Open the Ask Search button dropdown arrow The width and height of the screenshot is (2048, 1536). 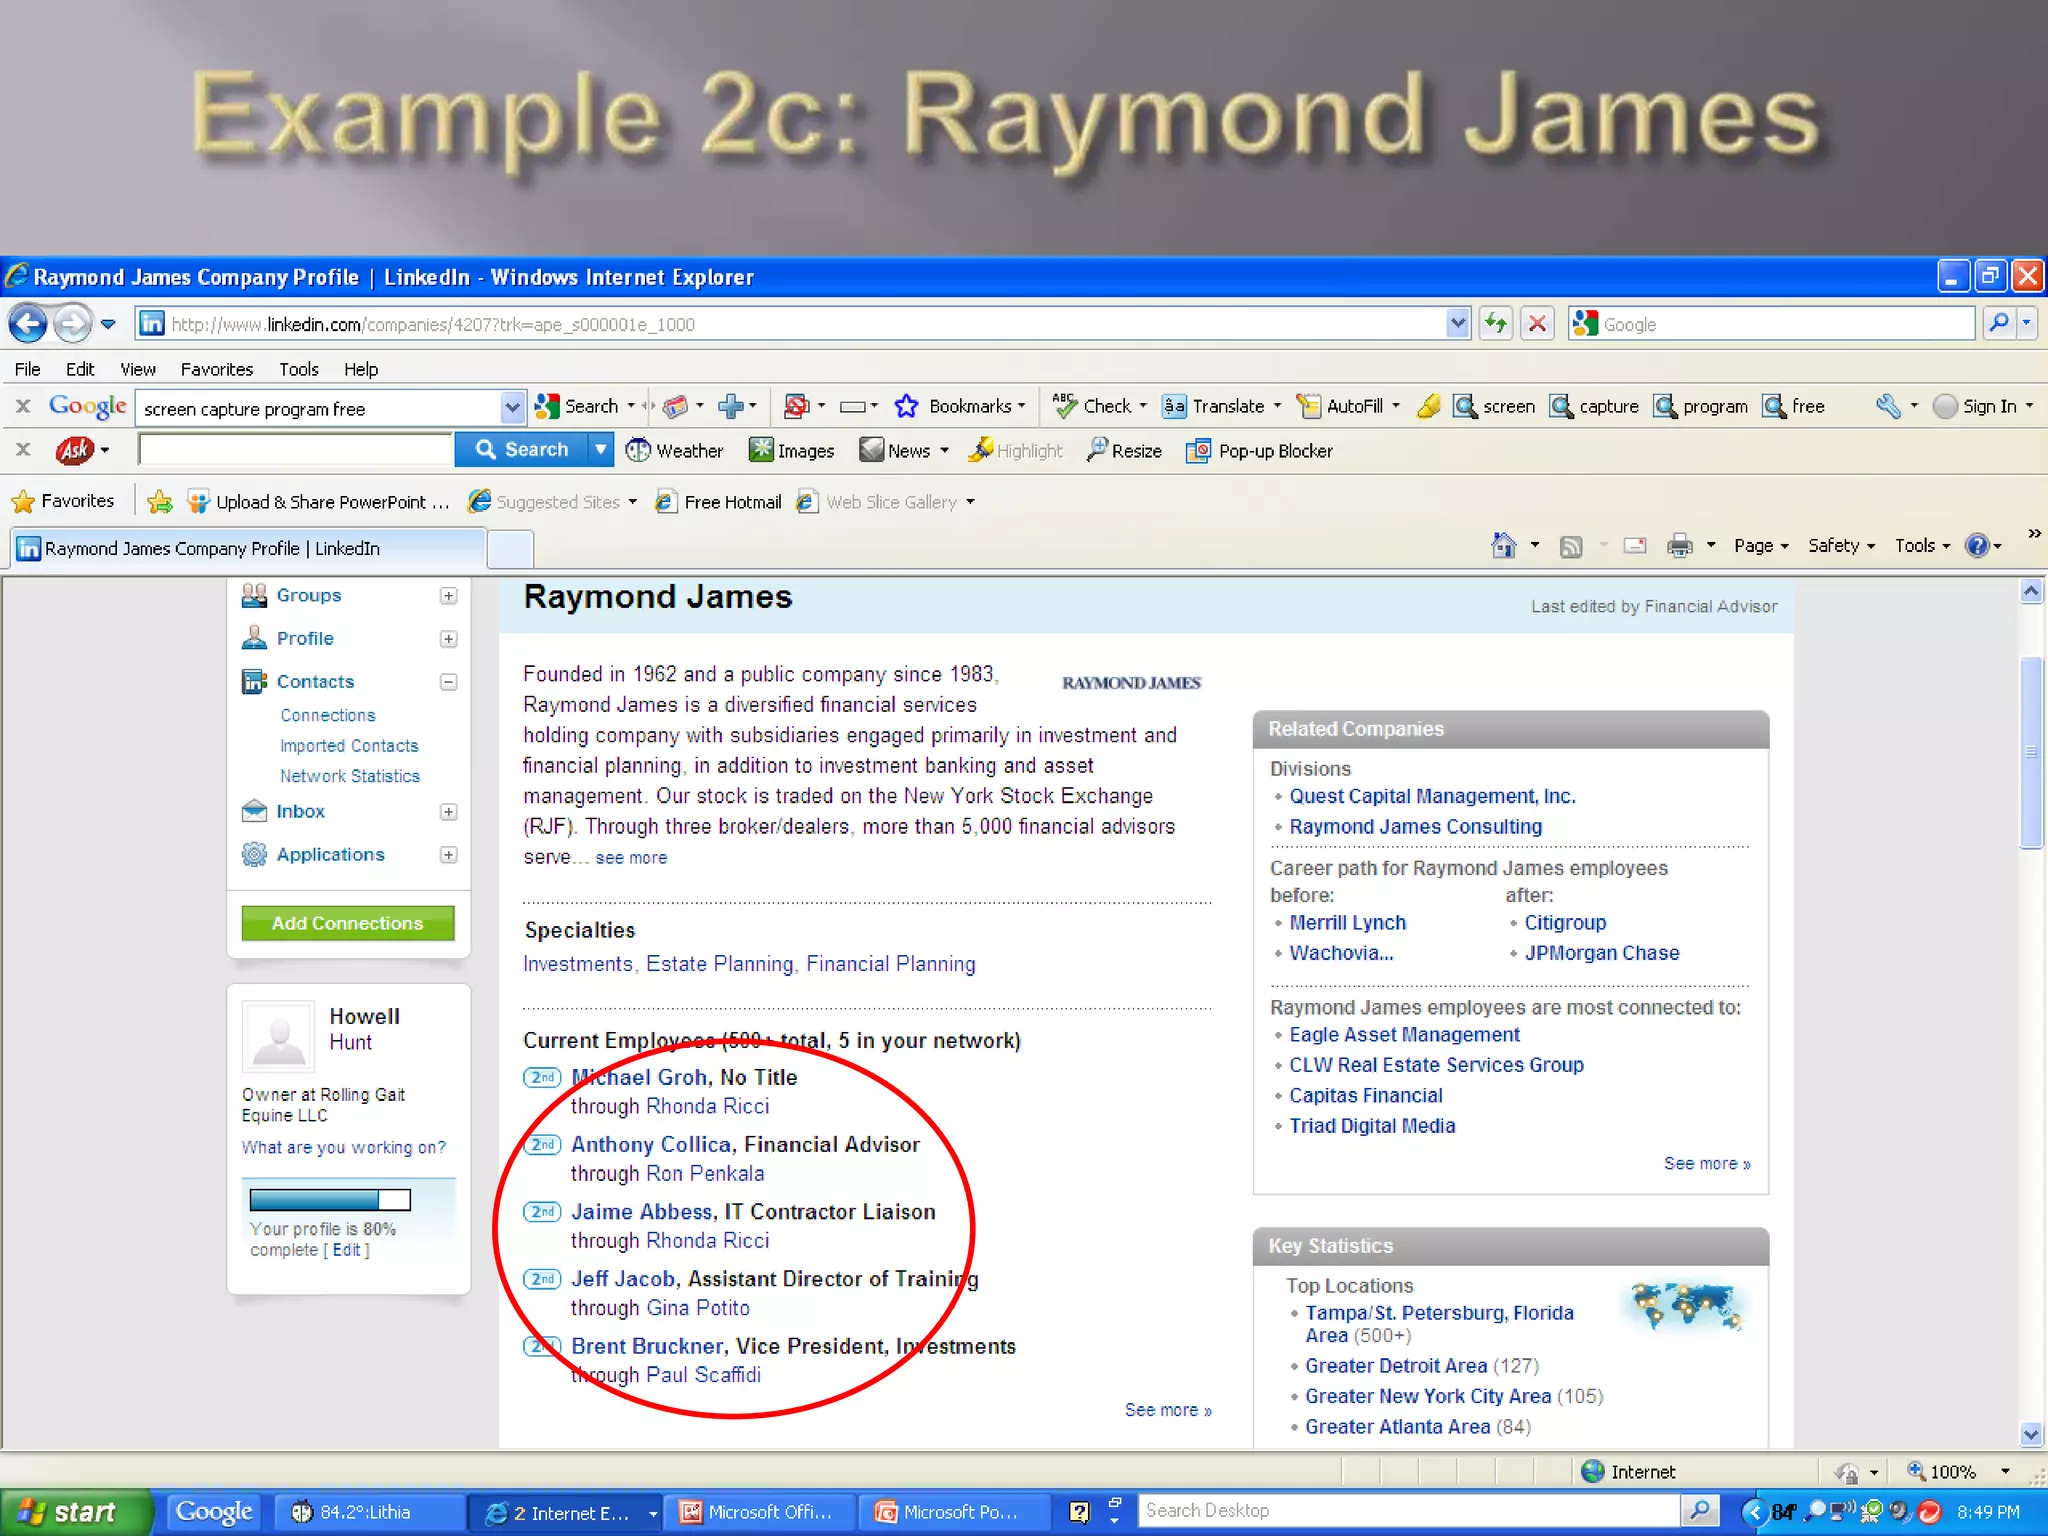(x=600, y=450)
